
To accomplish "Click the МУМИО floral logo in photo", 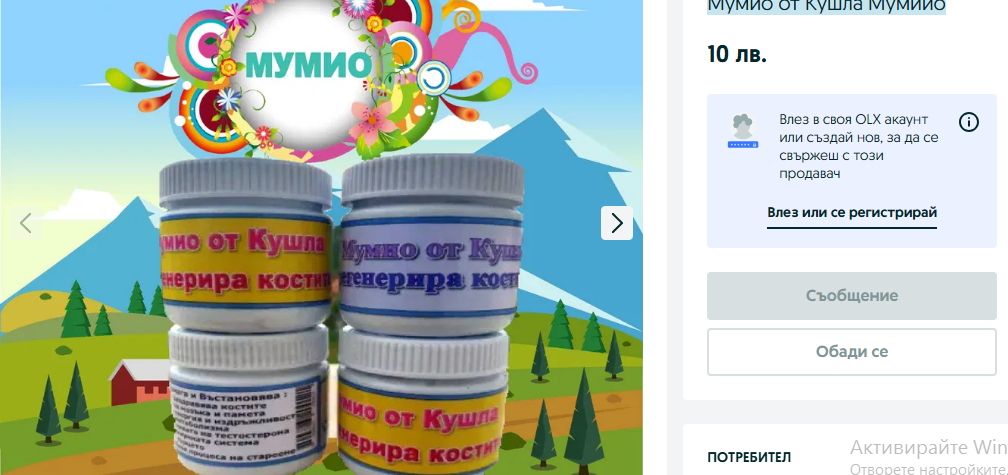I will (x=309, y=64).
